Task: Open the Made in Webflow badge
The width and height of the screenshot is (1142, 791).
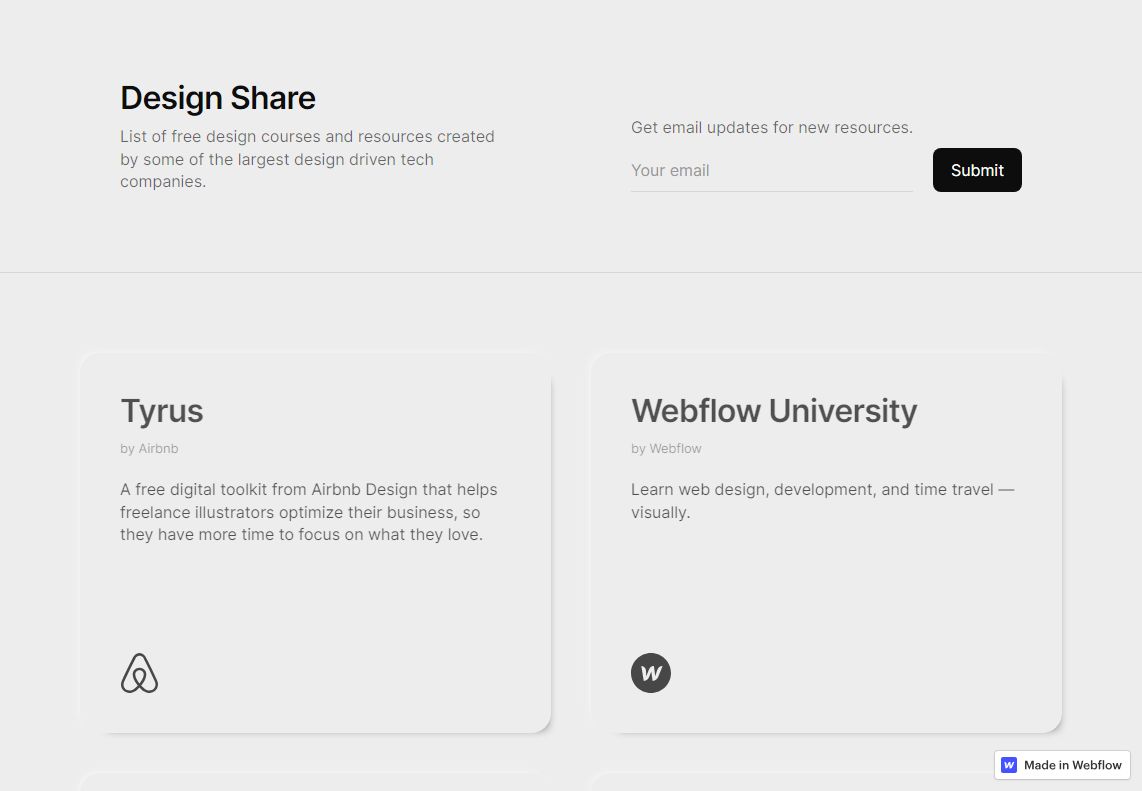Action: coord(1062,765)
